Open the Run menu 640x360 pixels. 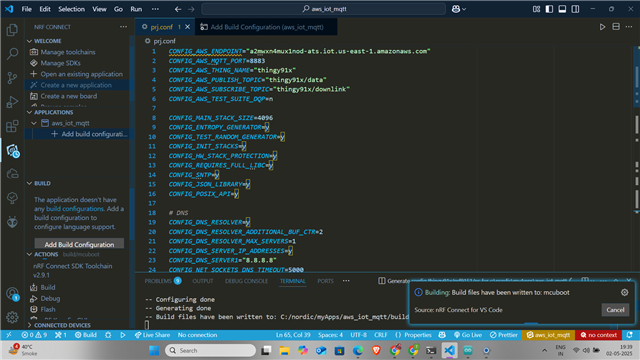tap(136, 9)
